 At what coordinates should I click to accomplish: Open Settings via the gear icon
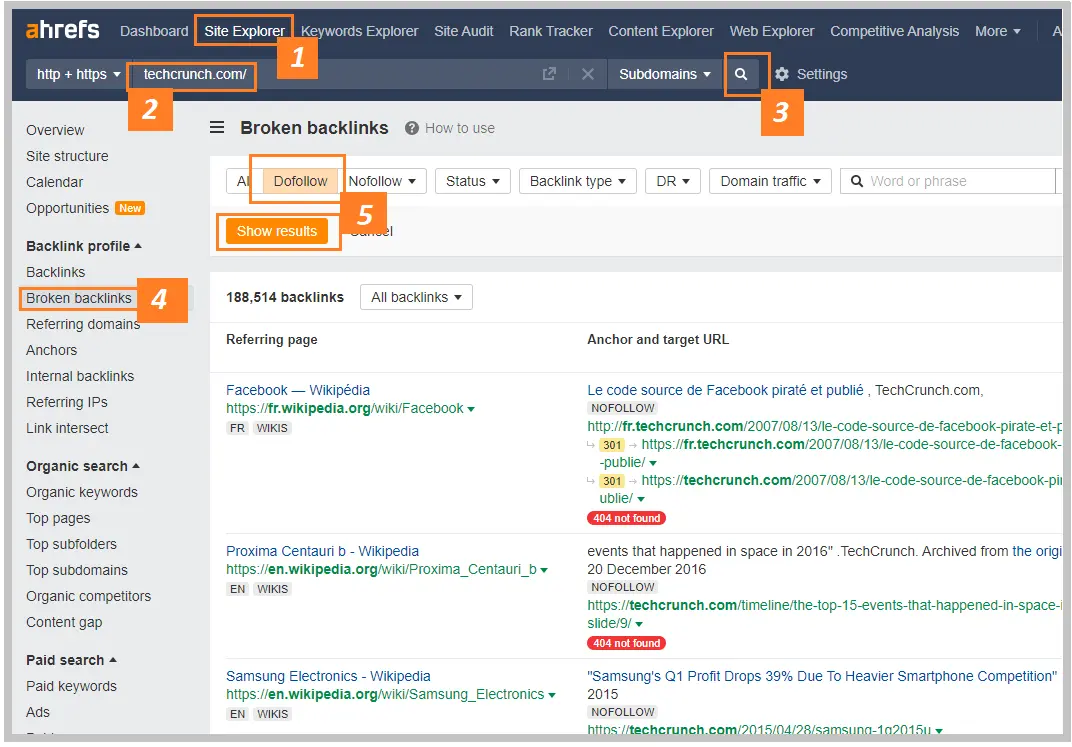[x=781, y=74]
